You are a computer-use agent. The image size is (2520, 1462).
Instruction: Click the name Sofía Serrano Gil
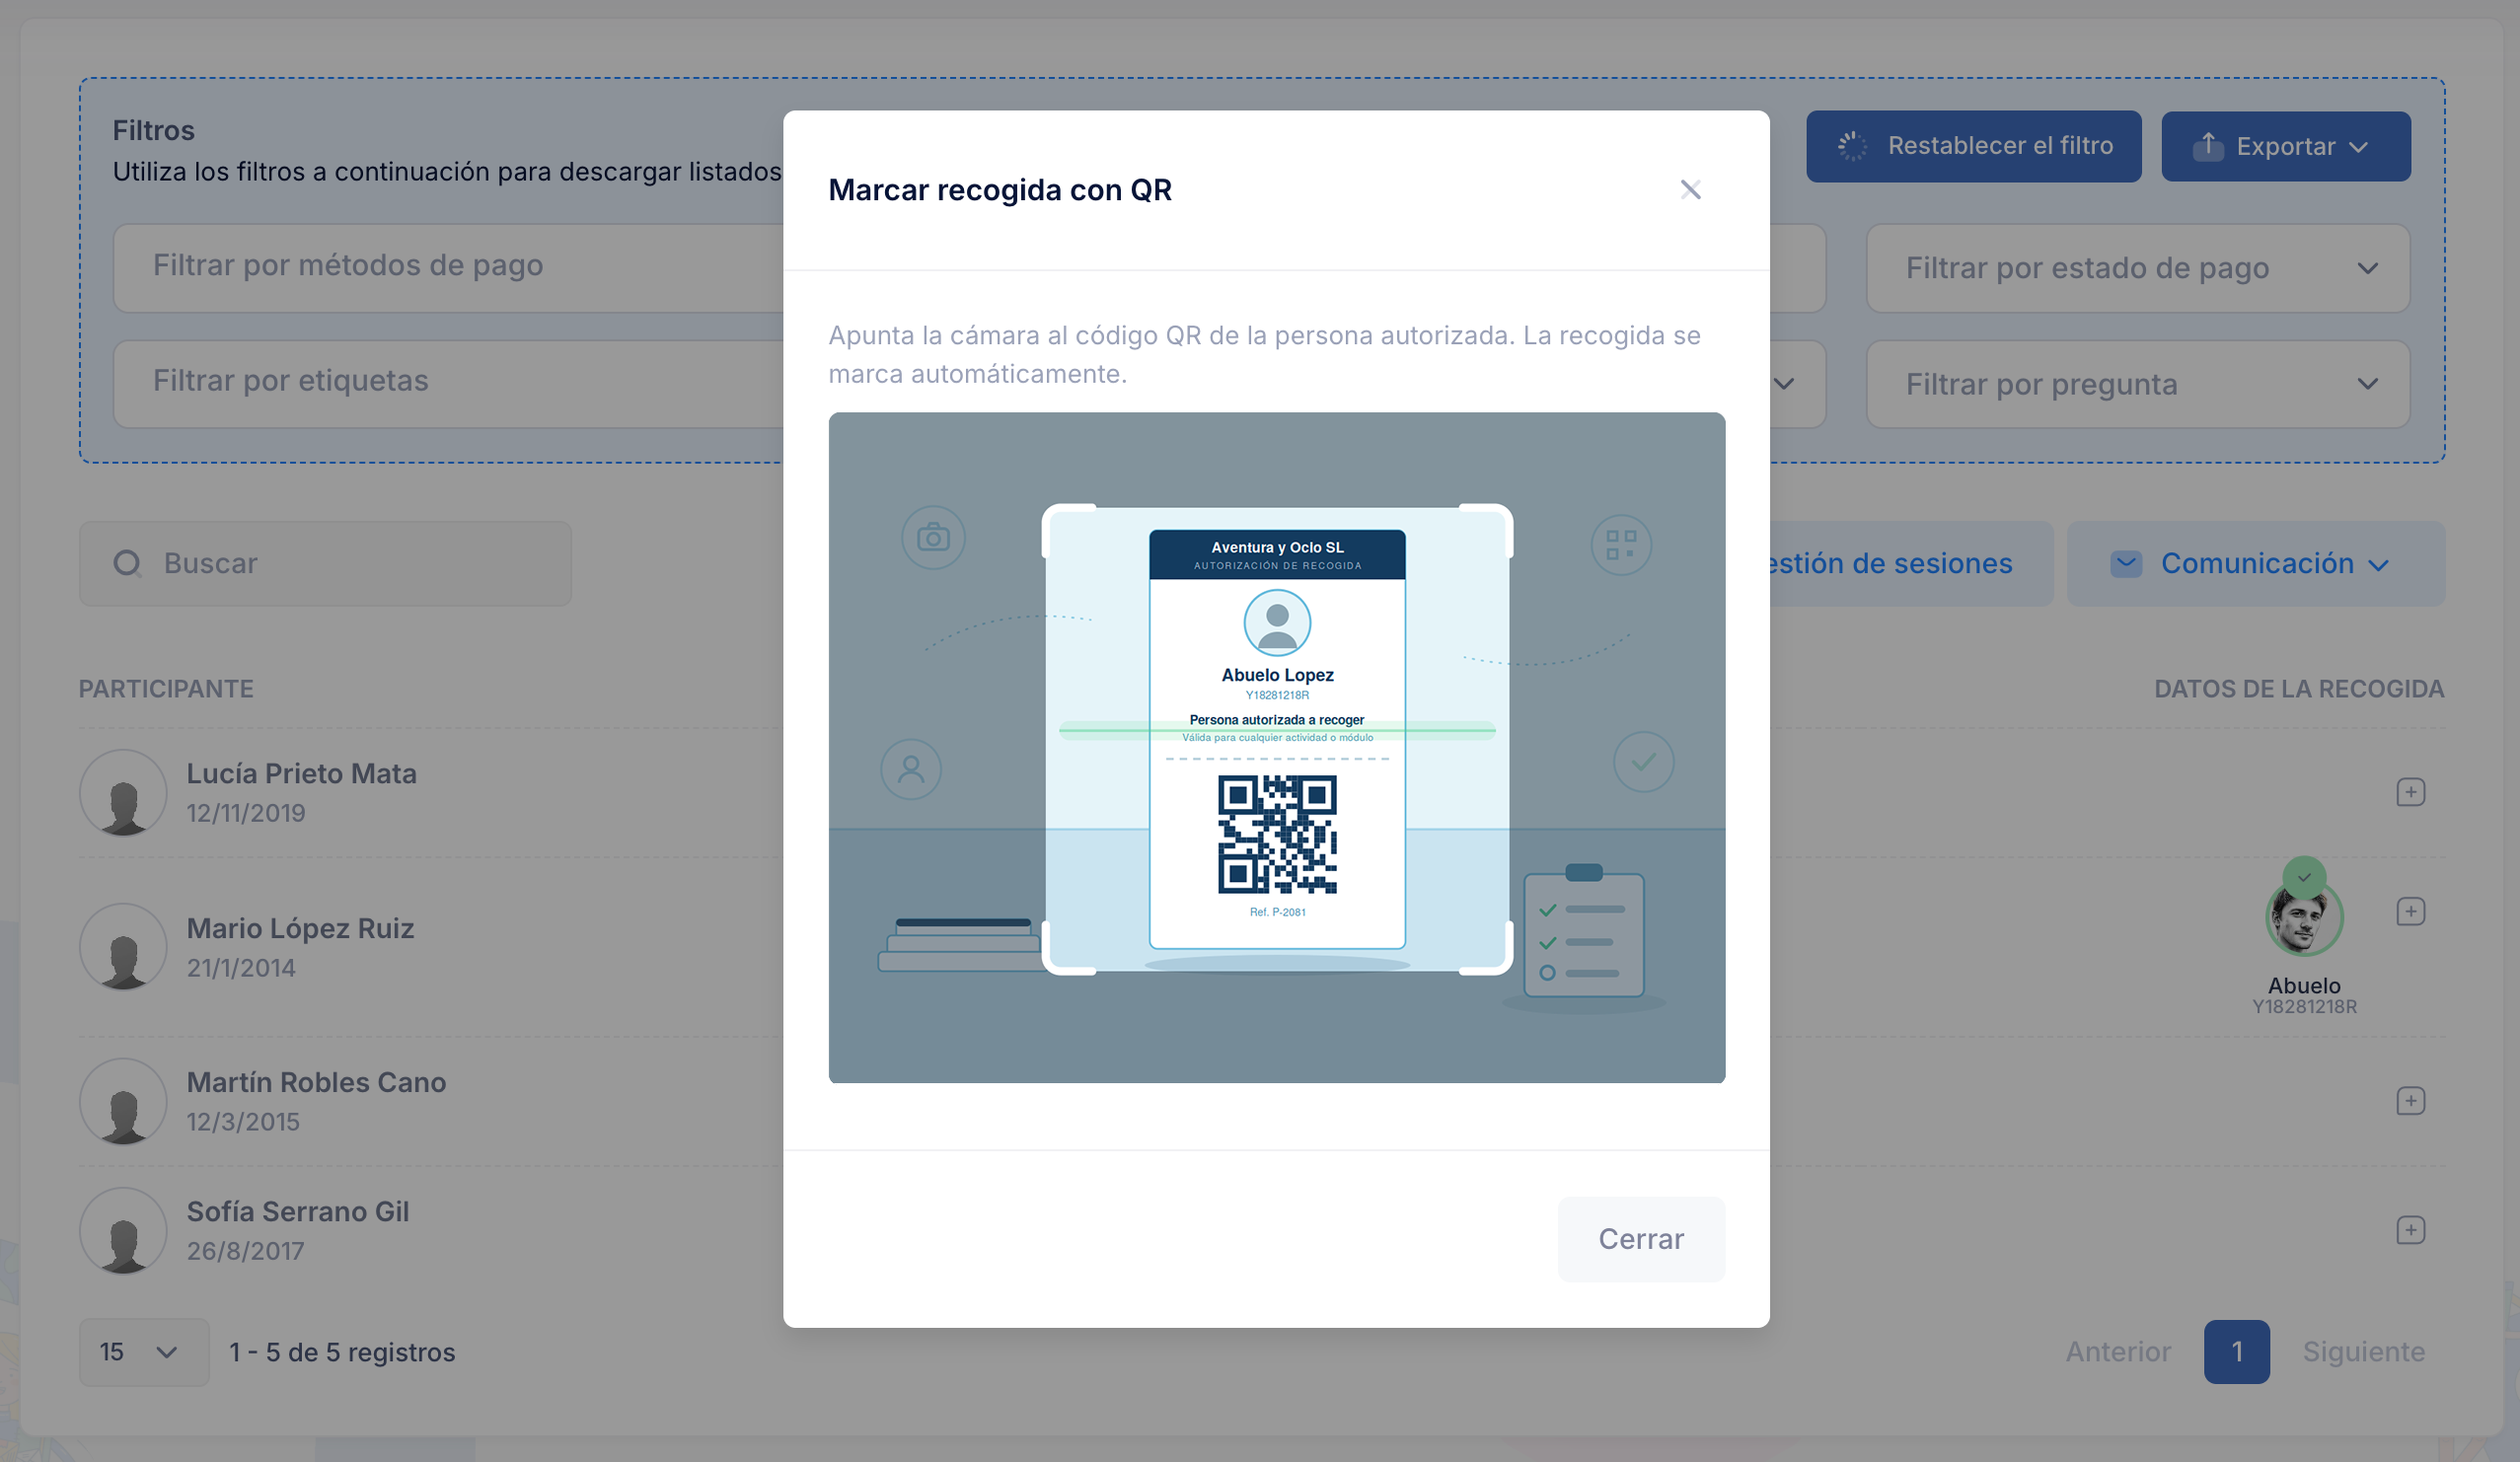coord(298,1212)
